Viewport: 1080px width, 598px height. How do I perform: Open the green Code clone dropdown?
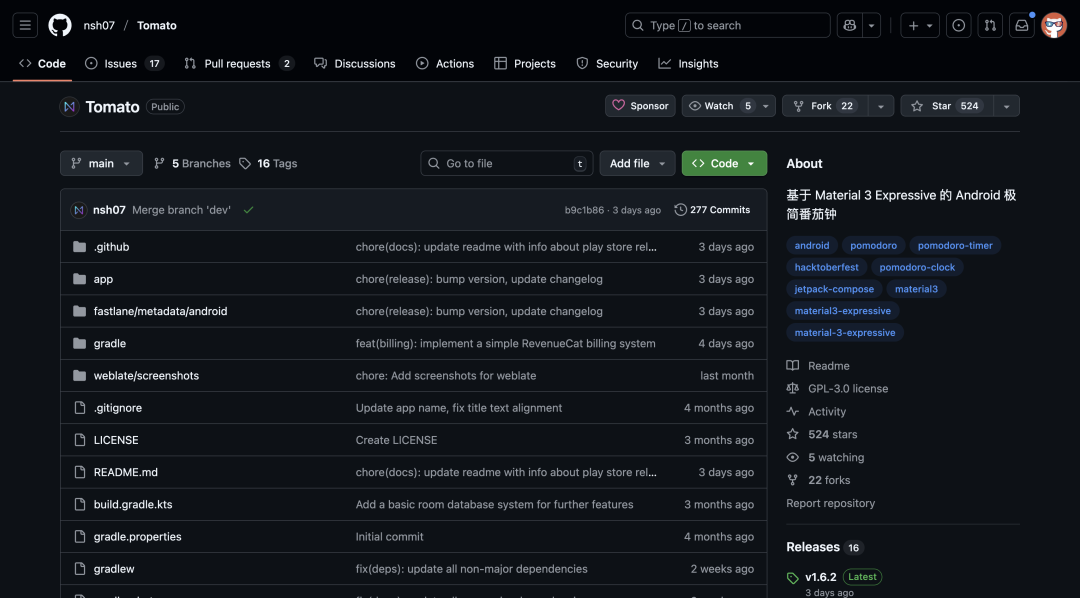coord(724,163)
